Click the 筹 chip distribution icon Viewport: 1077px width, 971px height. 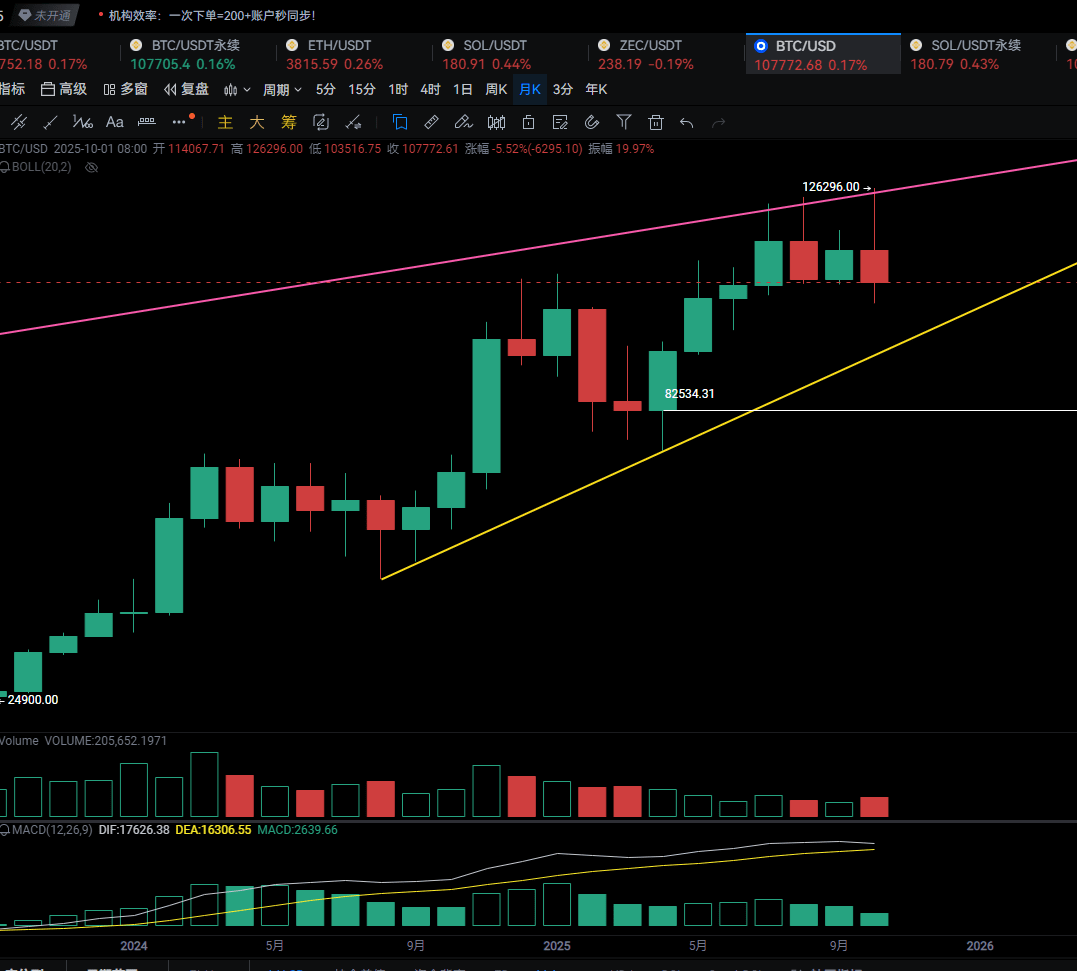pos(289,122)
